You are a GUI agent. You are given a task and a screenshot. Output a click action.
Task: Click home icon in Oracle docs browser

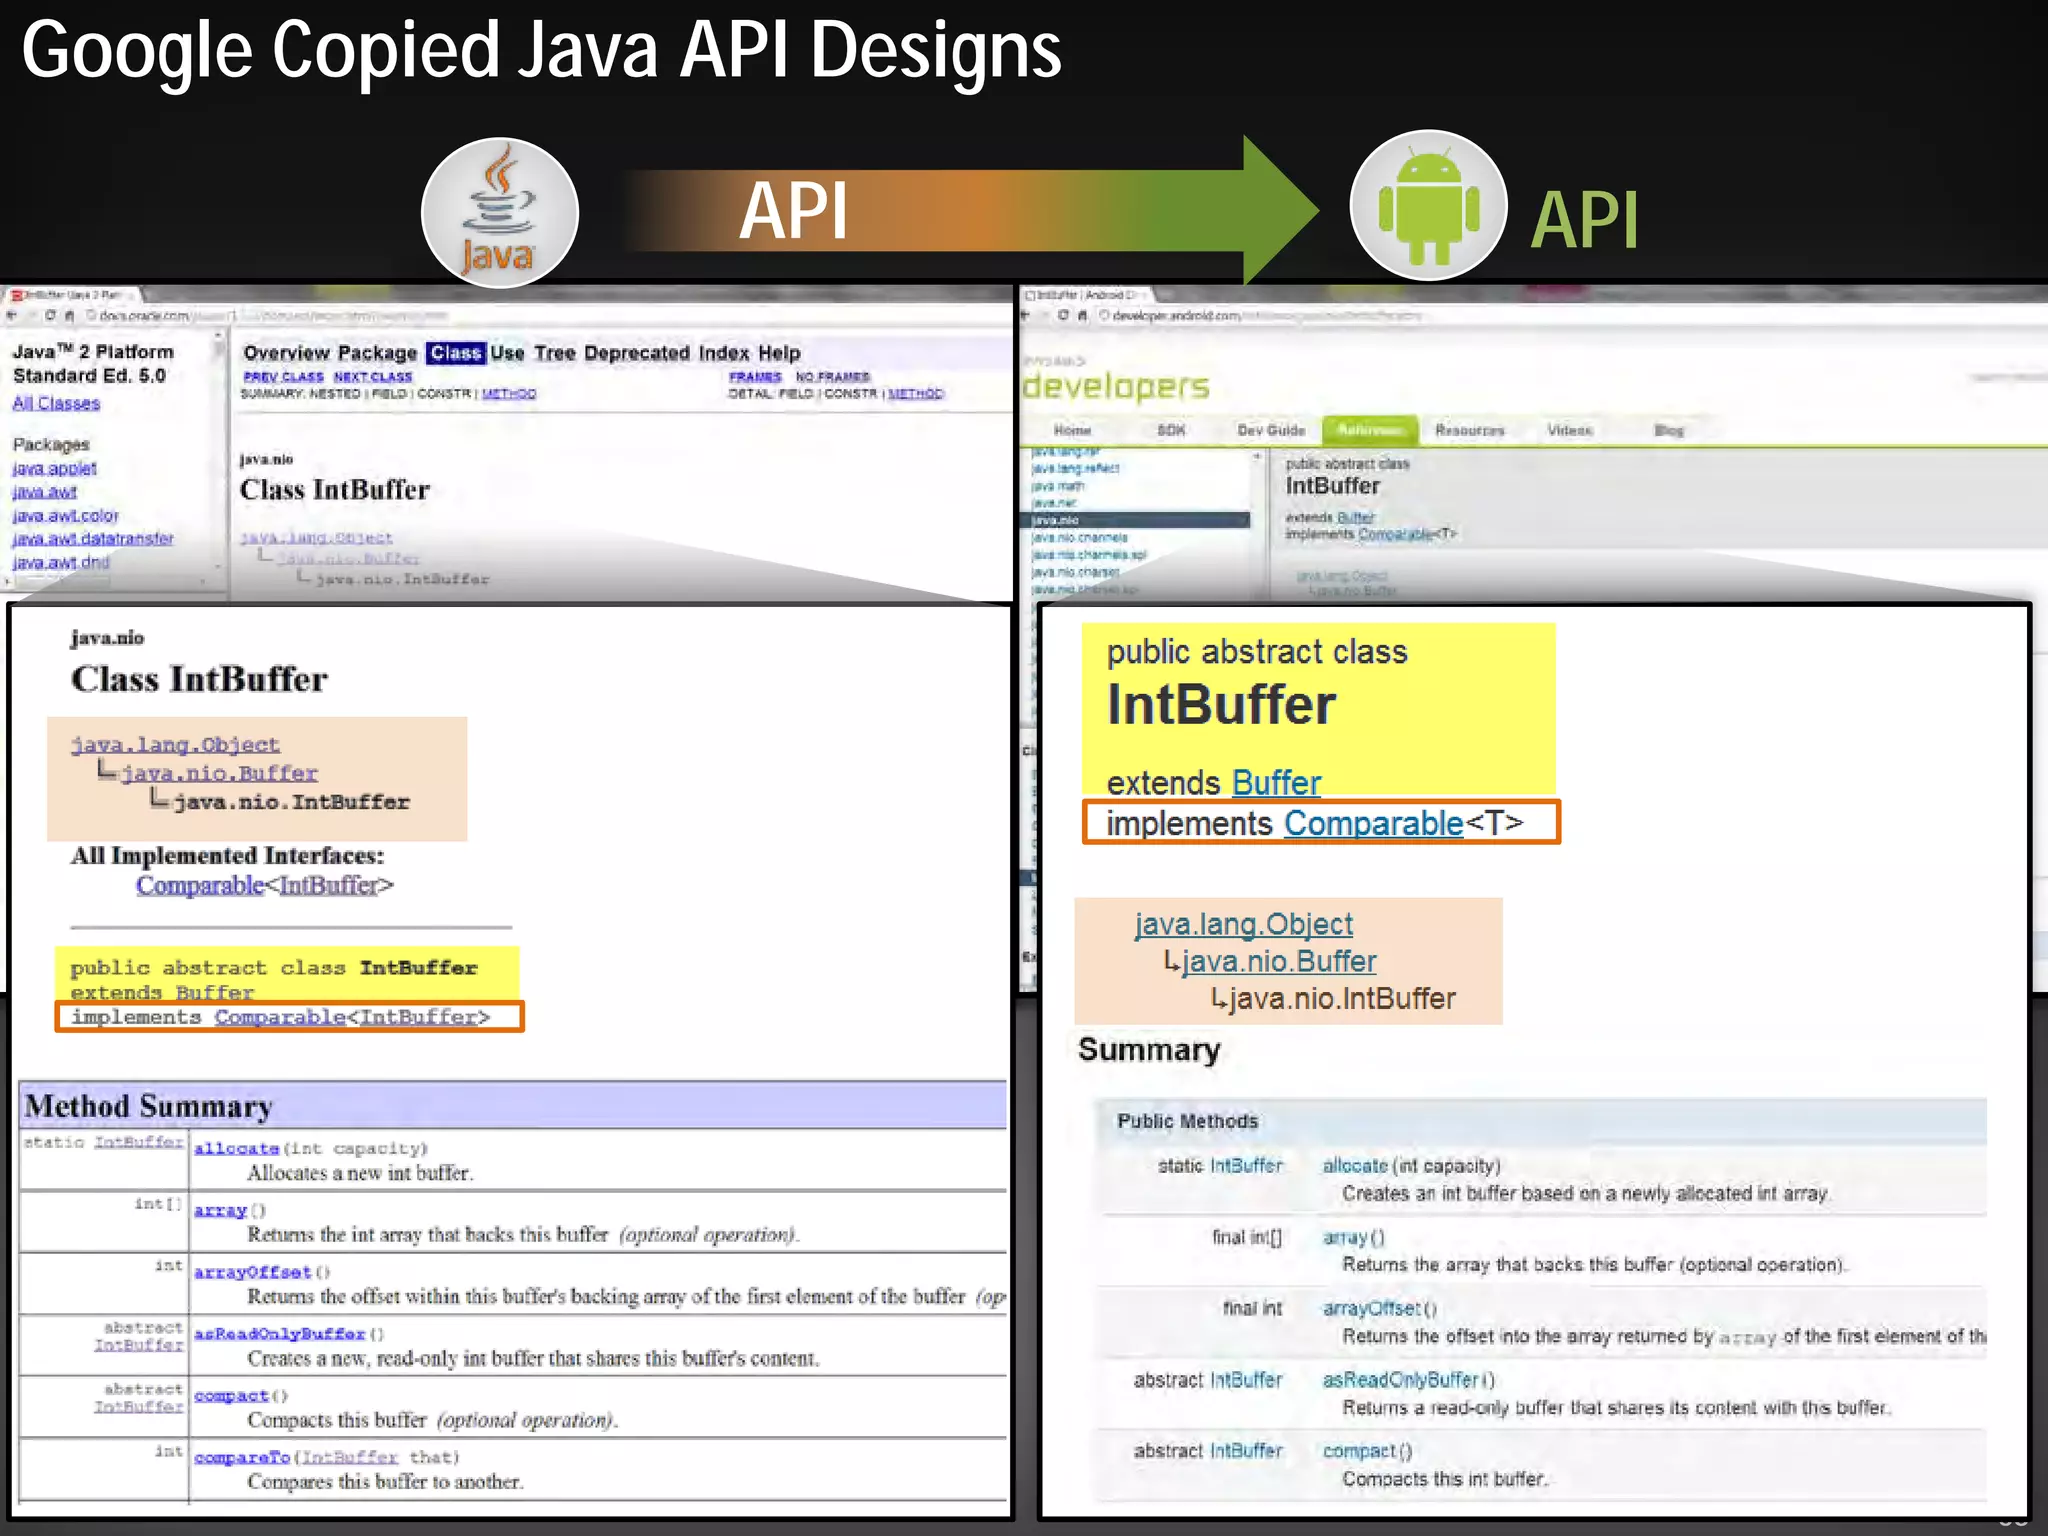point(70,316)
